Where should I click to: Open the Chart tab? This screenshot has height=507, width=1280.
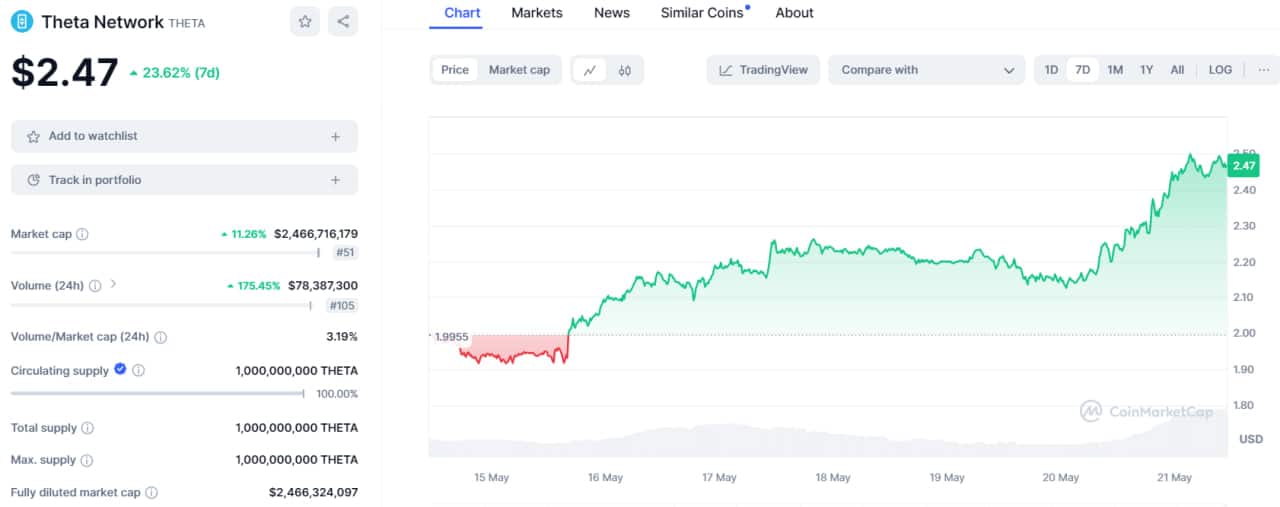click(462, 13)
